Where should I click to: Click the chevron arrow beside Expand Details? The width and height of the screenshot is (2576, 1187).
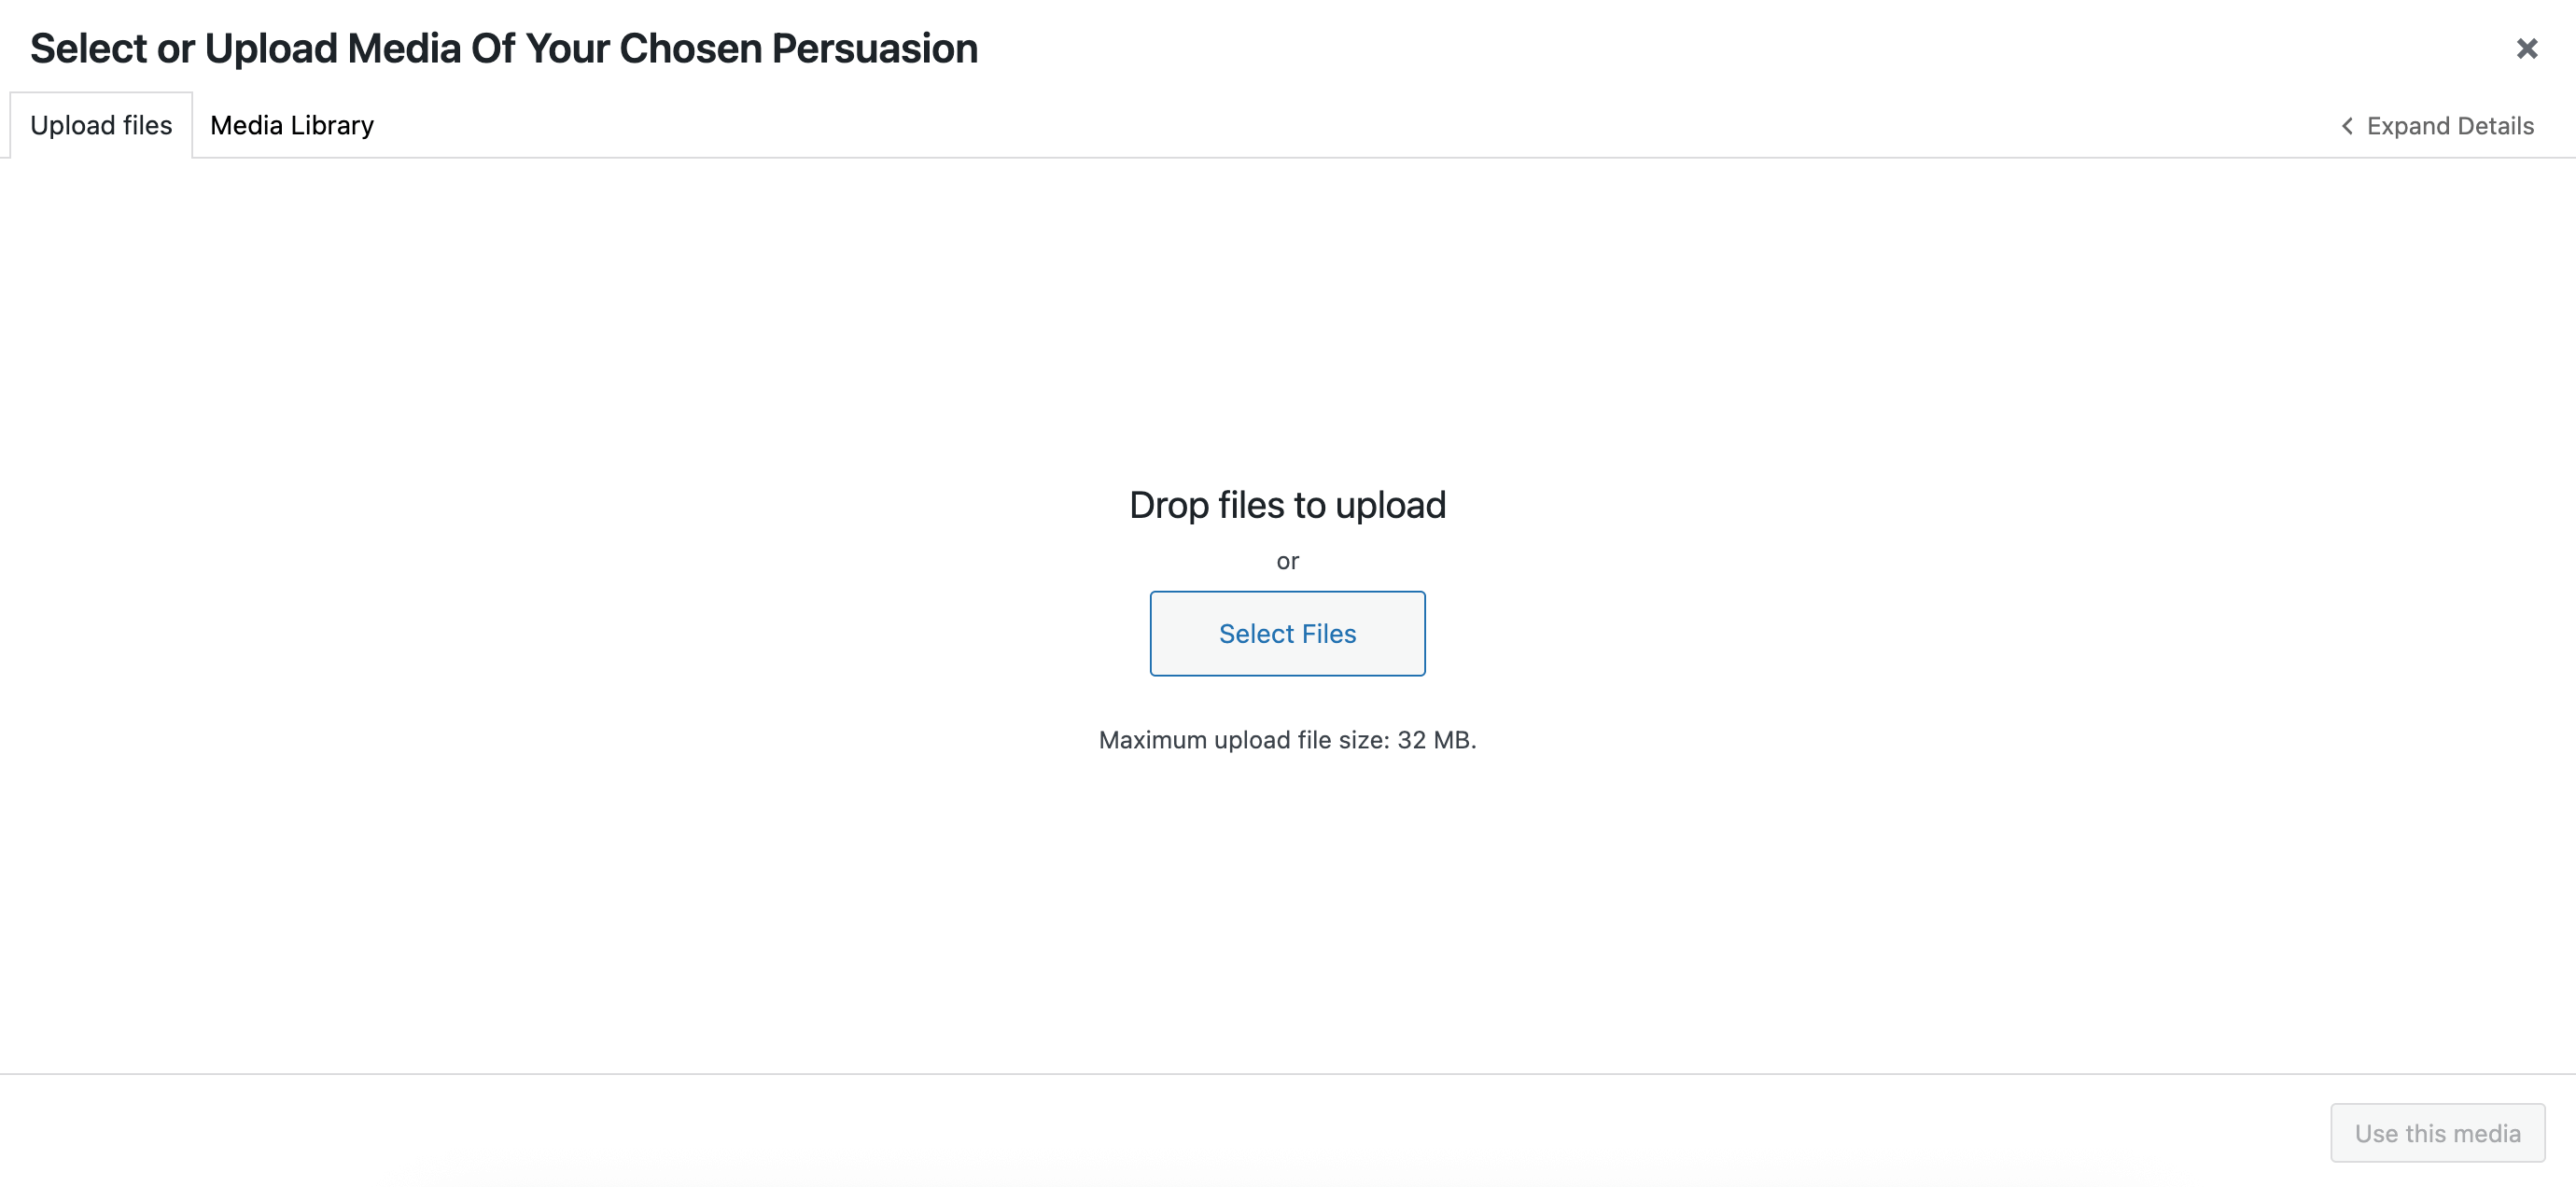[x=2347, y=126]
